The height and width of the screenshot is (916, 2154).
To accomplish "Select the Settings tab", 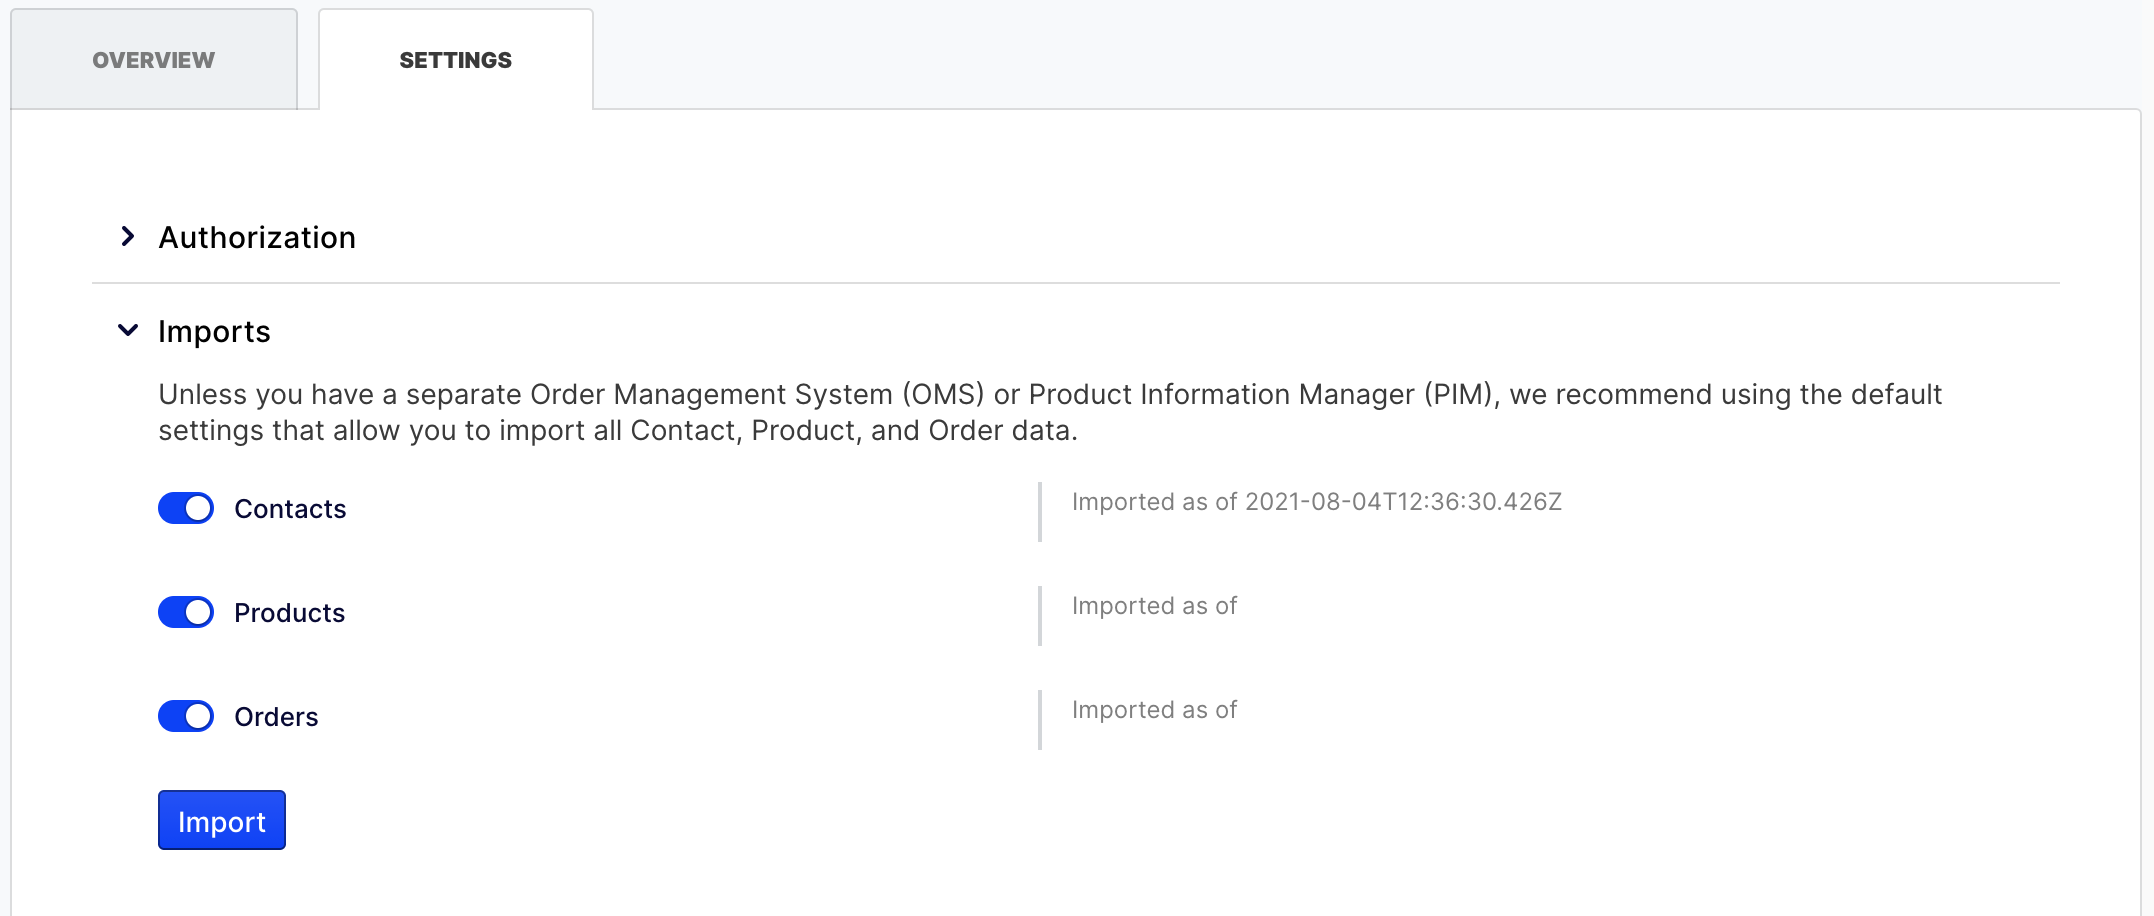I will pos(456,60).
